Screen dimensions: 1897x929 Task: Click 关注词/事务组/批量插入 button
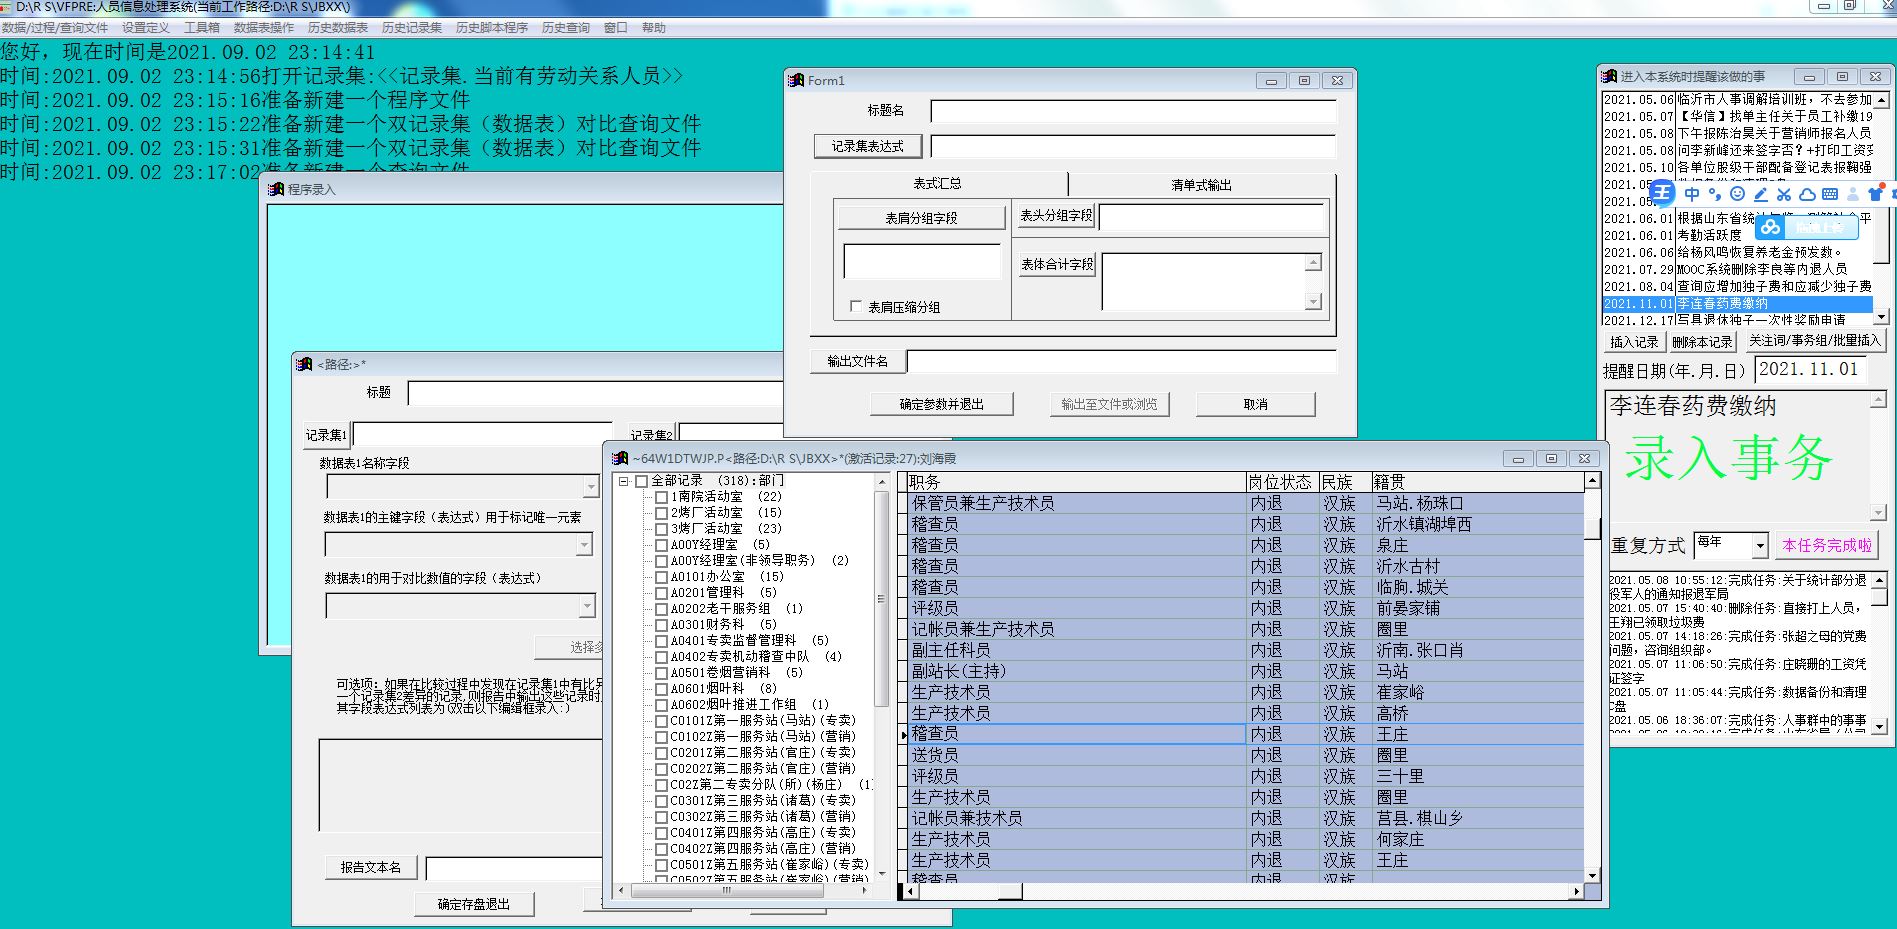pos(1814,341)
